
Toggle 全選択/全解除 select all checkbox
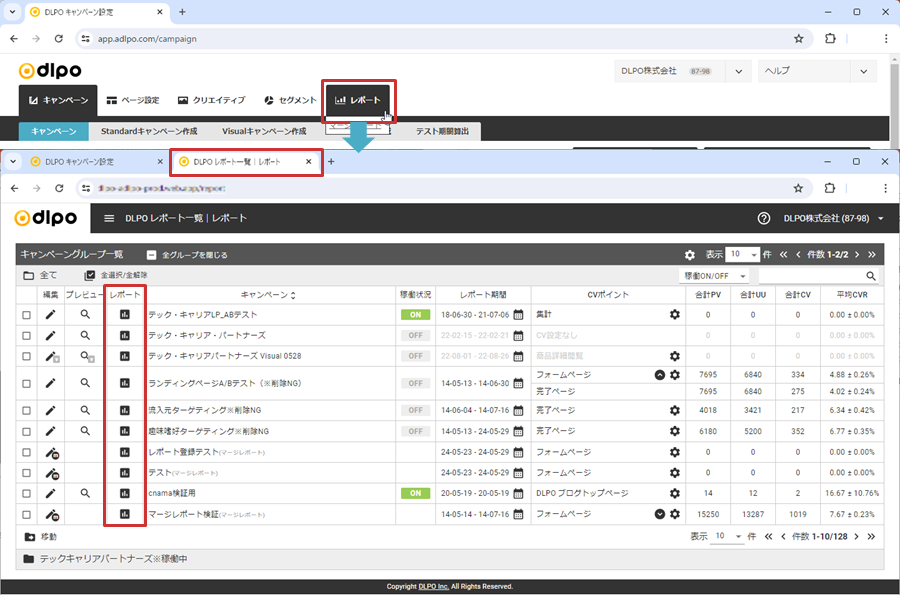90,275
